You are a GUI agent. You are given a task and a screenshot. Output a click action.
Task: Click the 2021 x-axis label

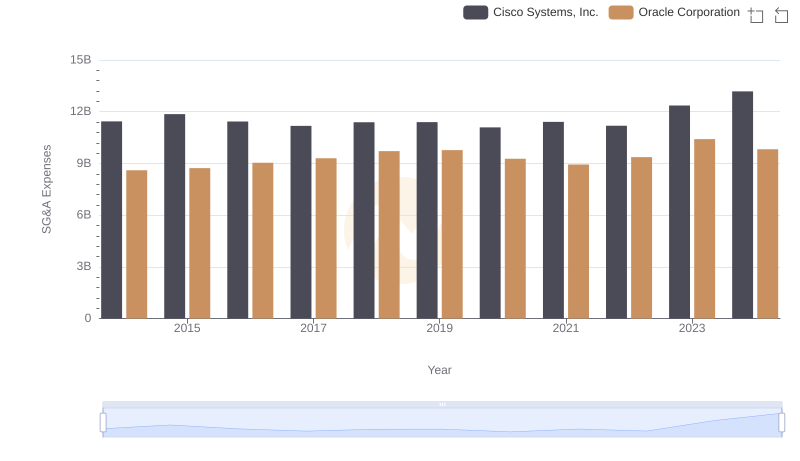click(x=566, y=328)
